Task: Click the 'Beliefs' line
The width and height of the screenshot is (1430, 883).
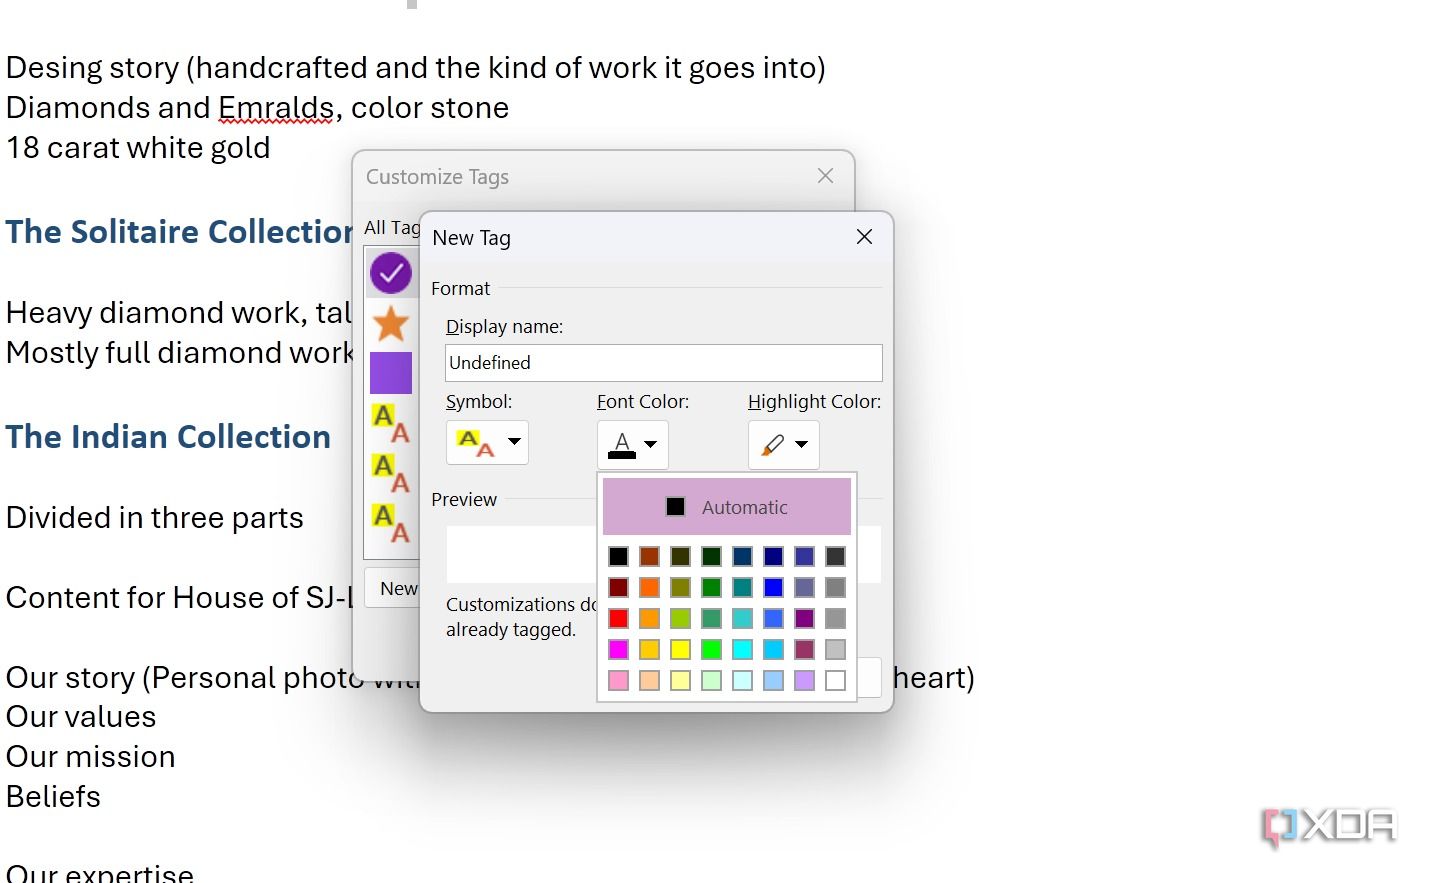Action: 53,797
